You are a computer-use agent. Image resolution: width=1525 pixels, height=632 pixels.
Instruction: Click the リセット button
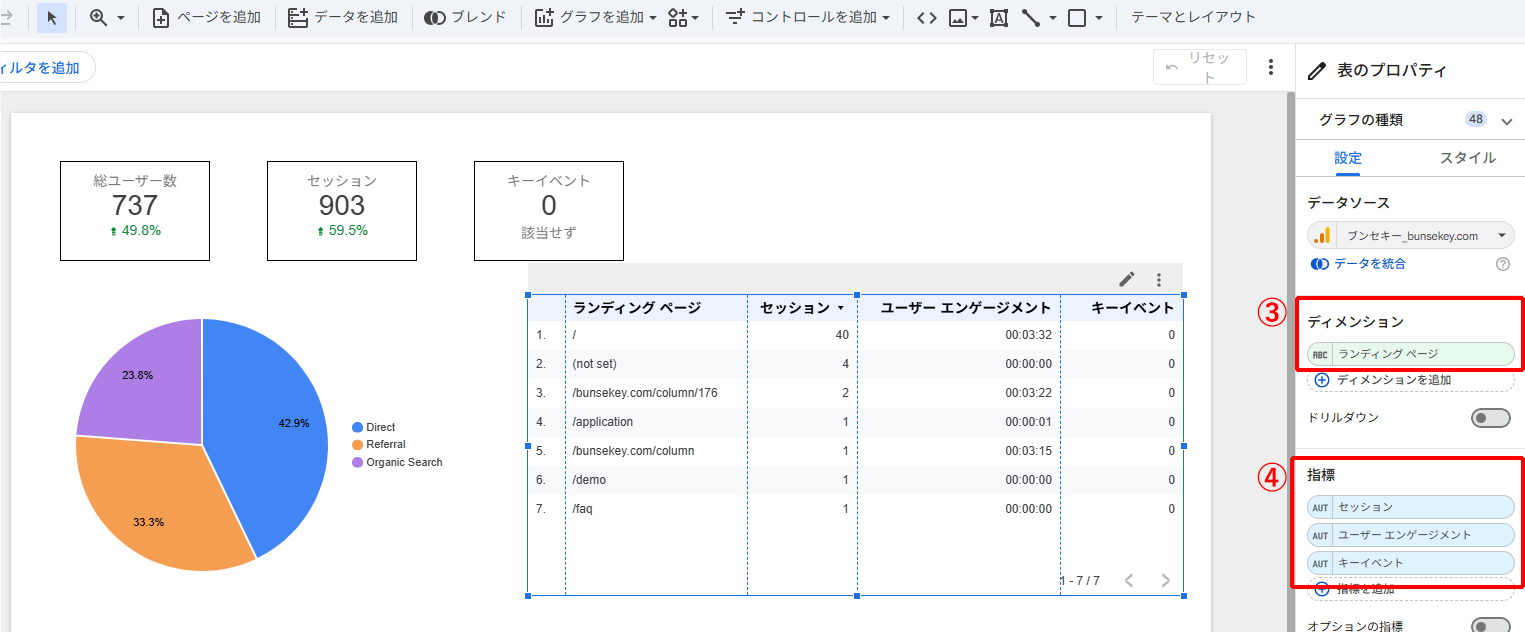click(1199, 66)
